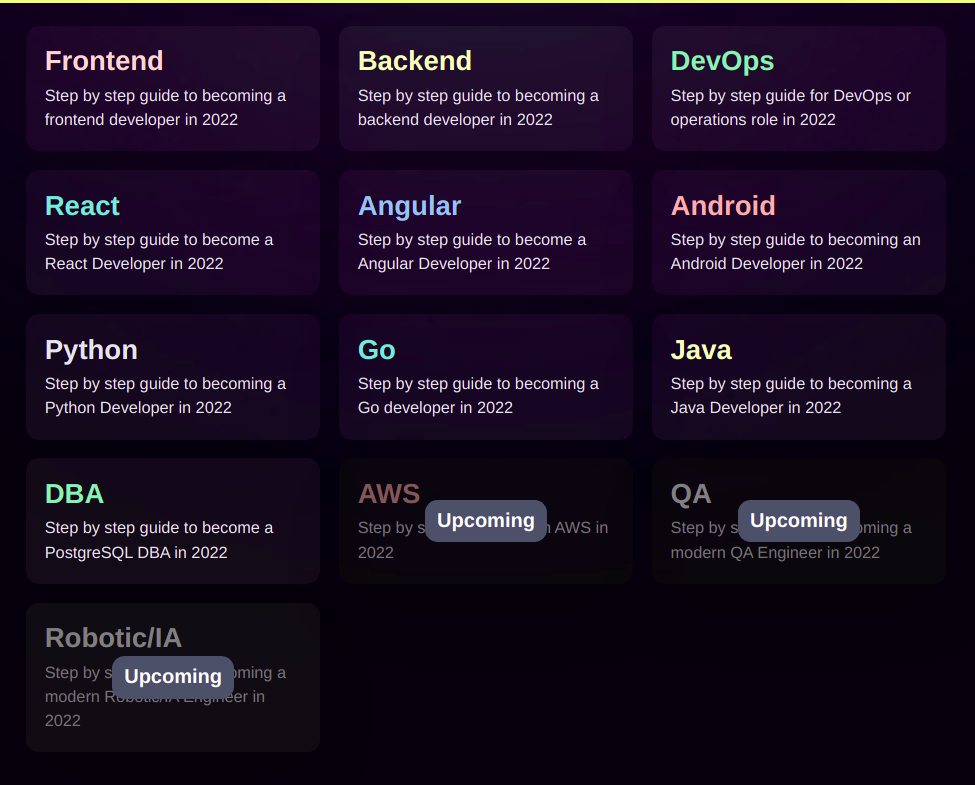Click the yellow progress bar at top

point(487,4)
